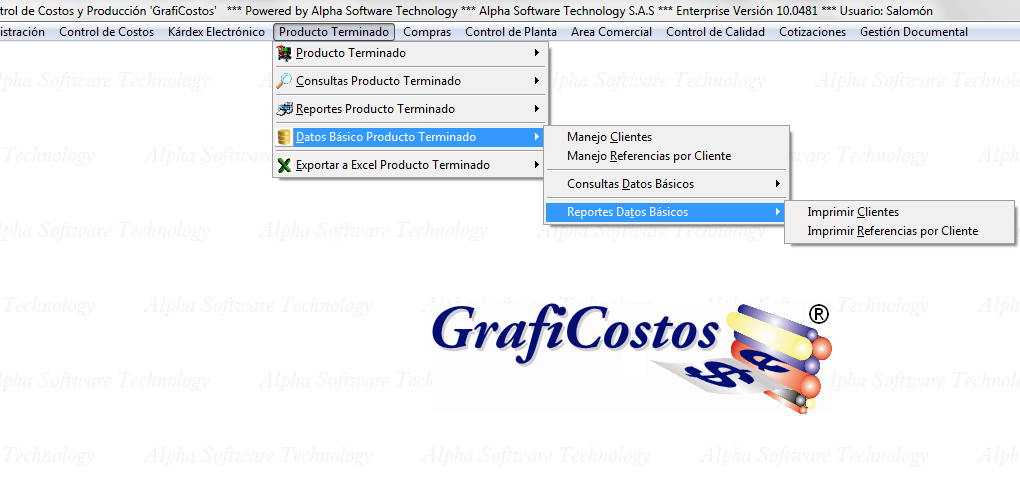Open the Control de Costos menu
The width and height of the screenshot is (1020, 501).
(107, 32)
